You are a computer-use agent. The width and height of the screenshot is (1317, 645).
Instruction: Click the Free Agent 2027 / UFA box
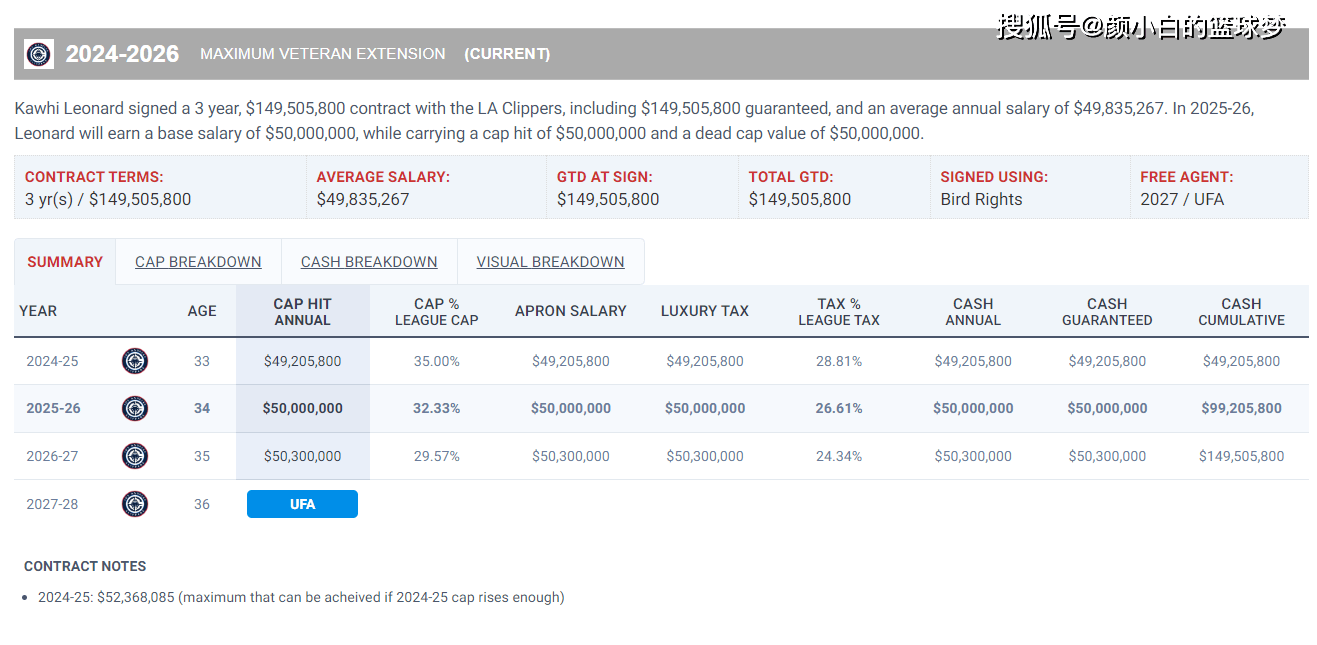point(1219,187)
